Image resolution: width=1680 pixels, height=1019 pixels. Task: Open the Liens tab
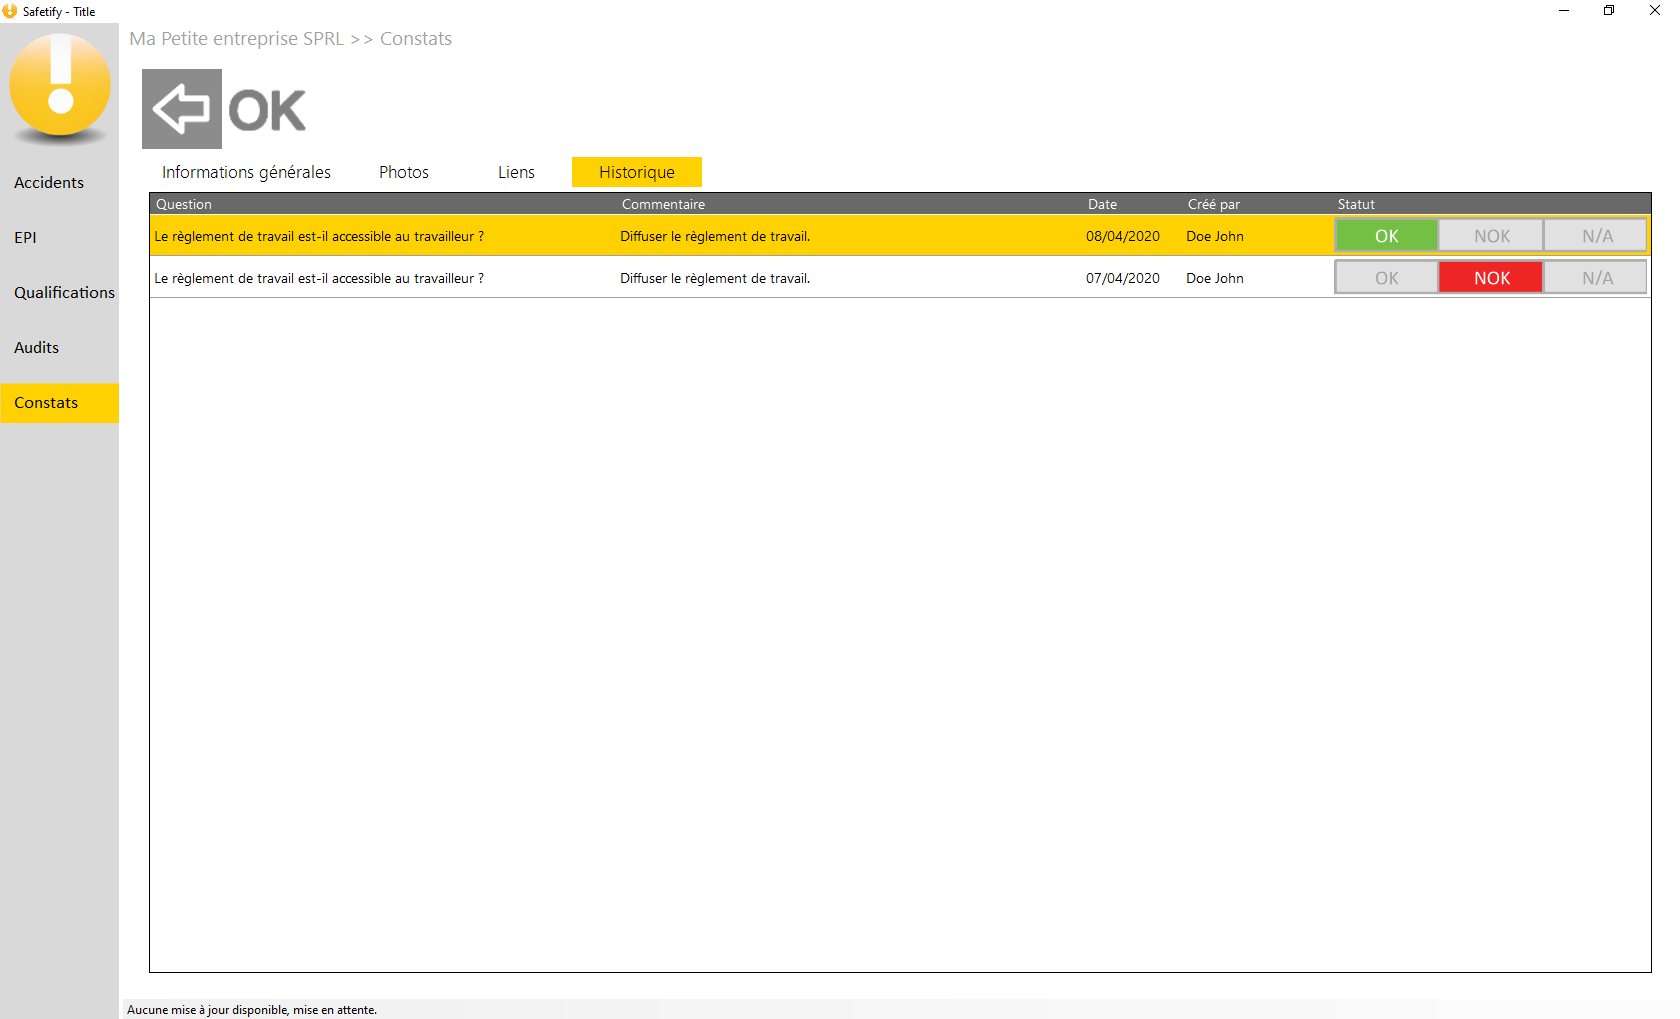516,172
